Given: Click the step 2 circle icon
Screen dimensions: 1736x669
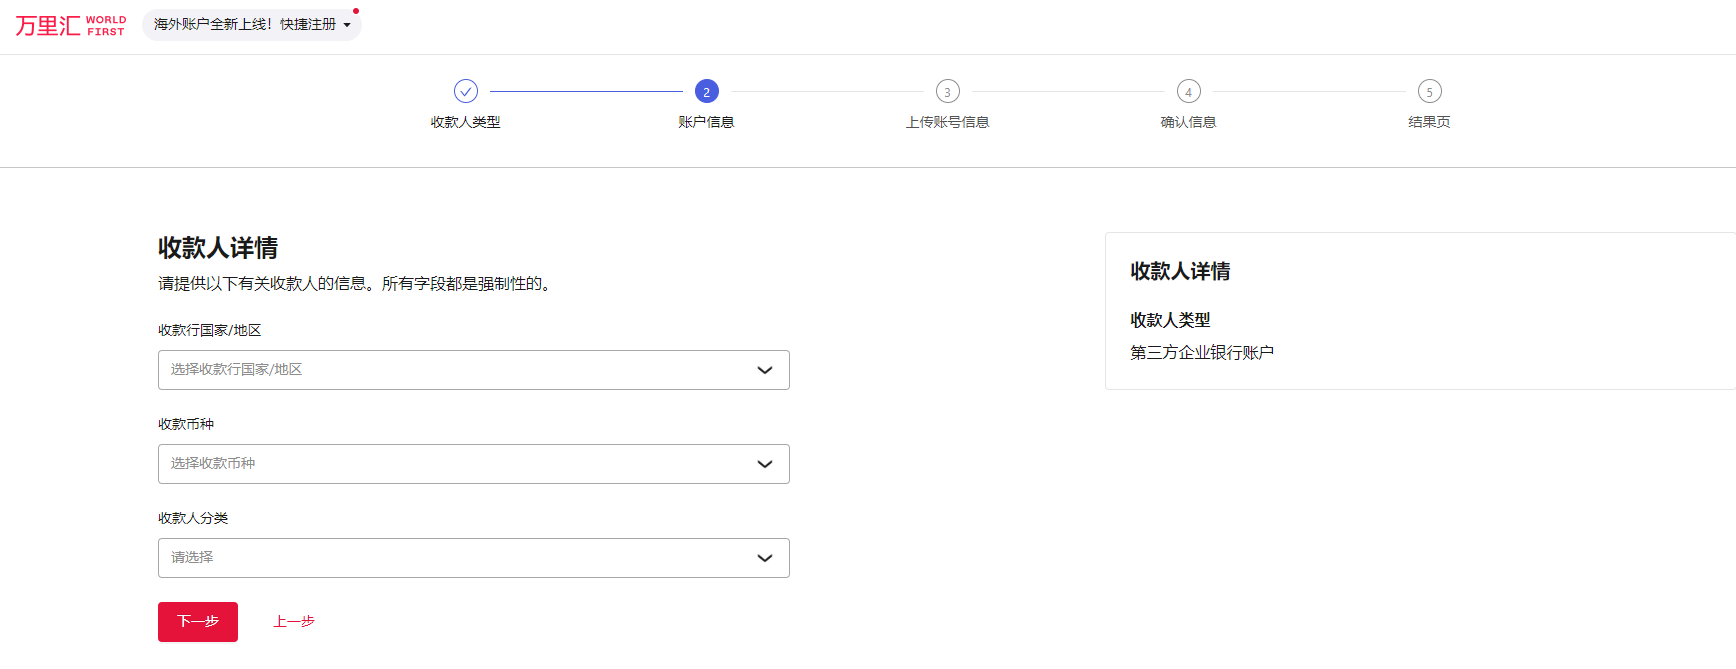Looking at the screenshot, I should click(706, 91).
